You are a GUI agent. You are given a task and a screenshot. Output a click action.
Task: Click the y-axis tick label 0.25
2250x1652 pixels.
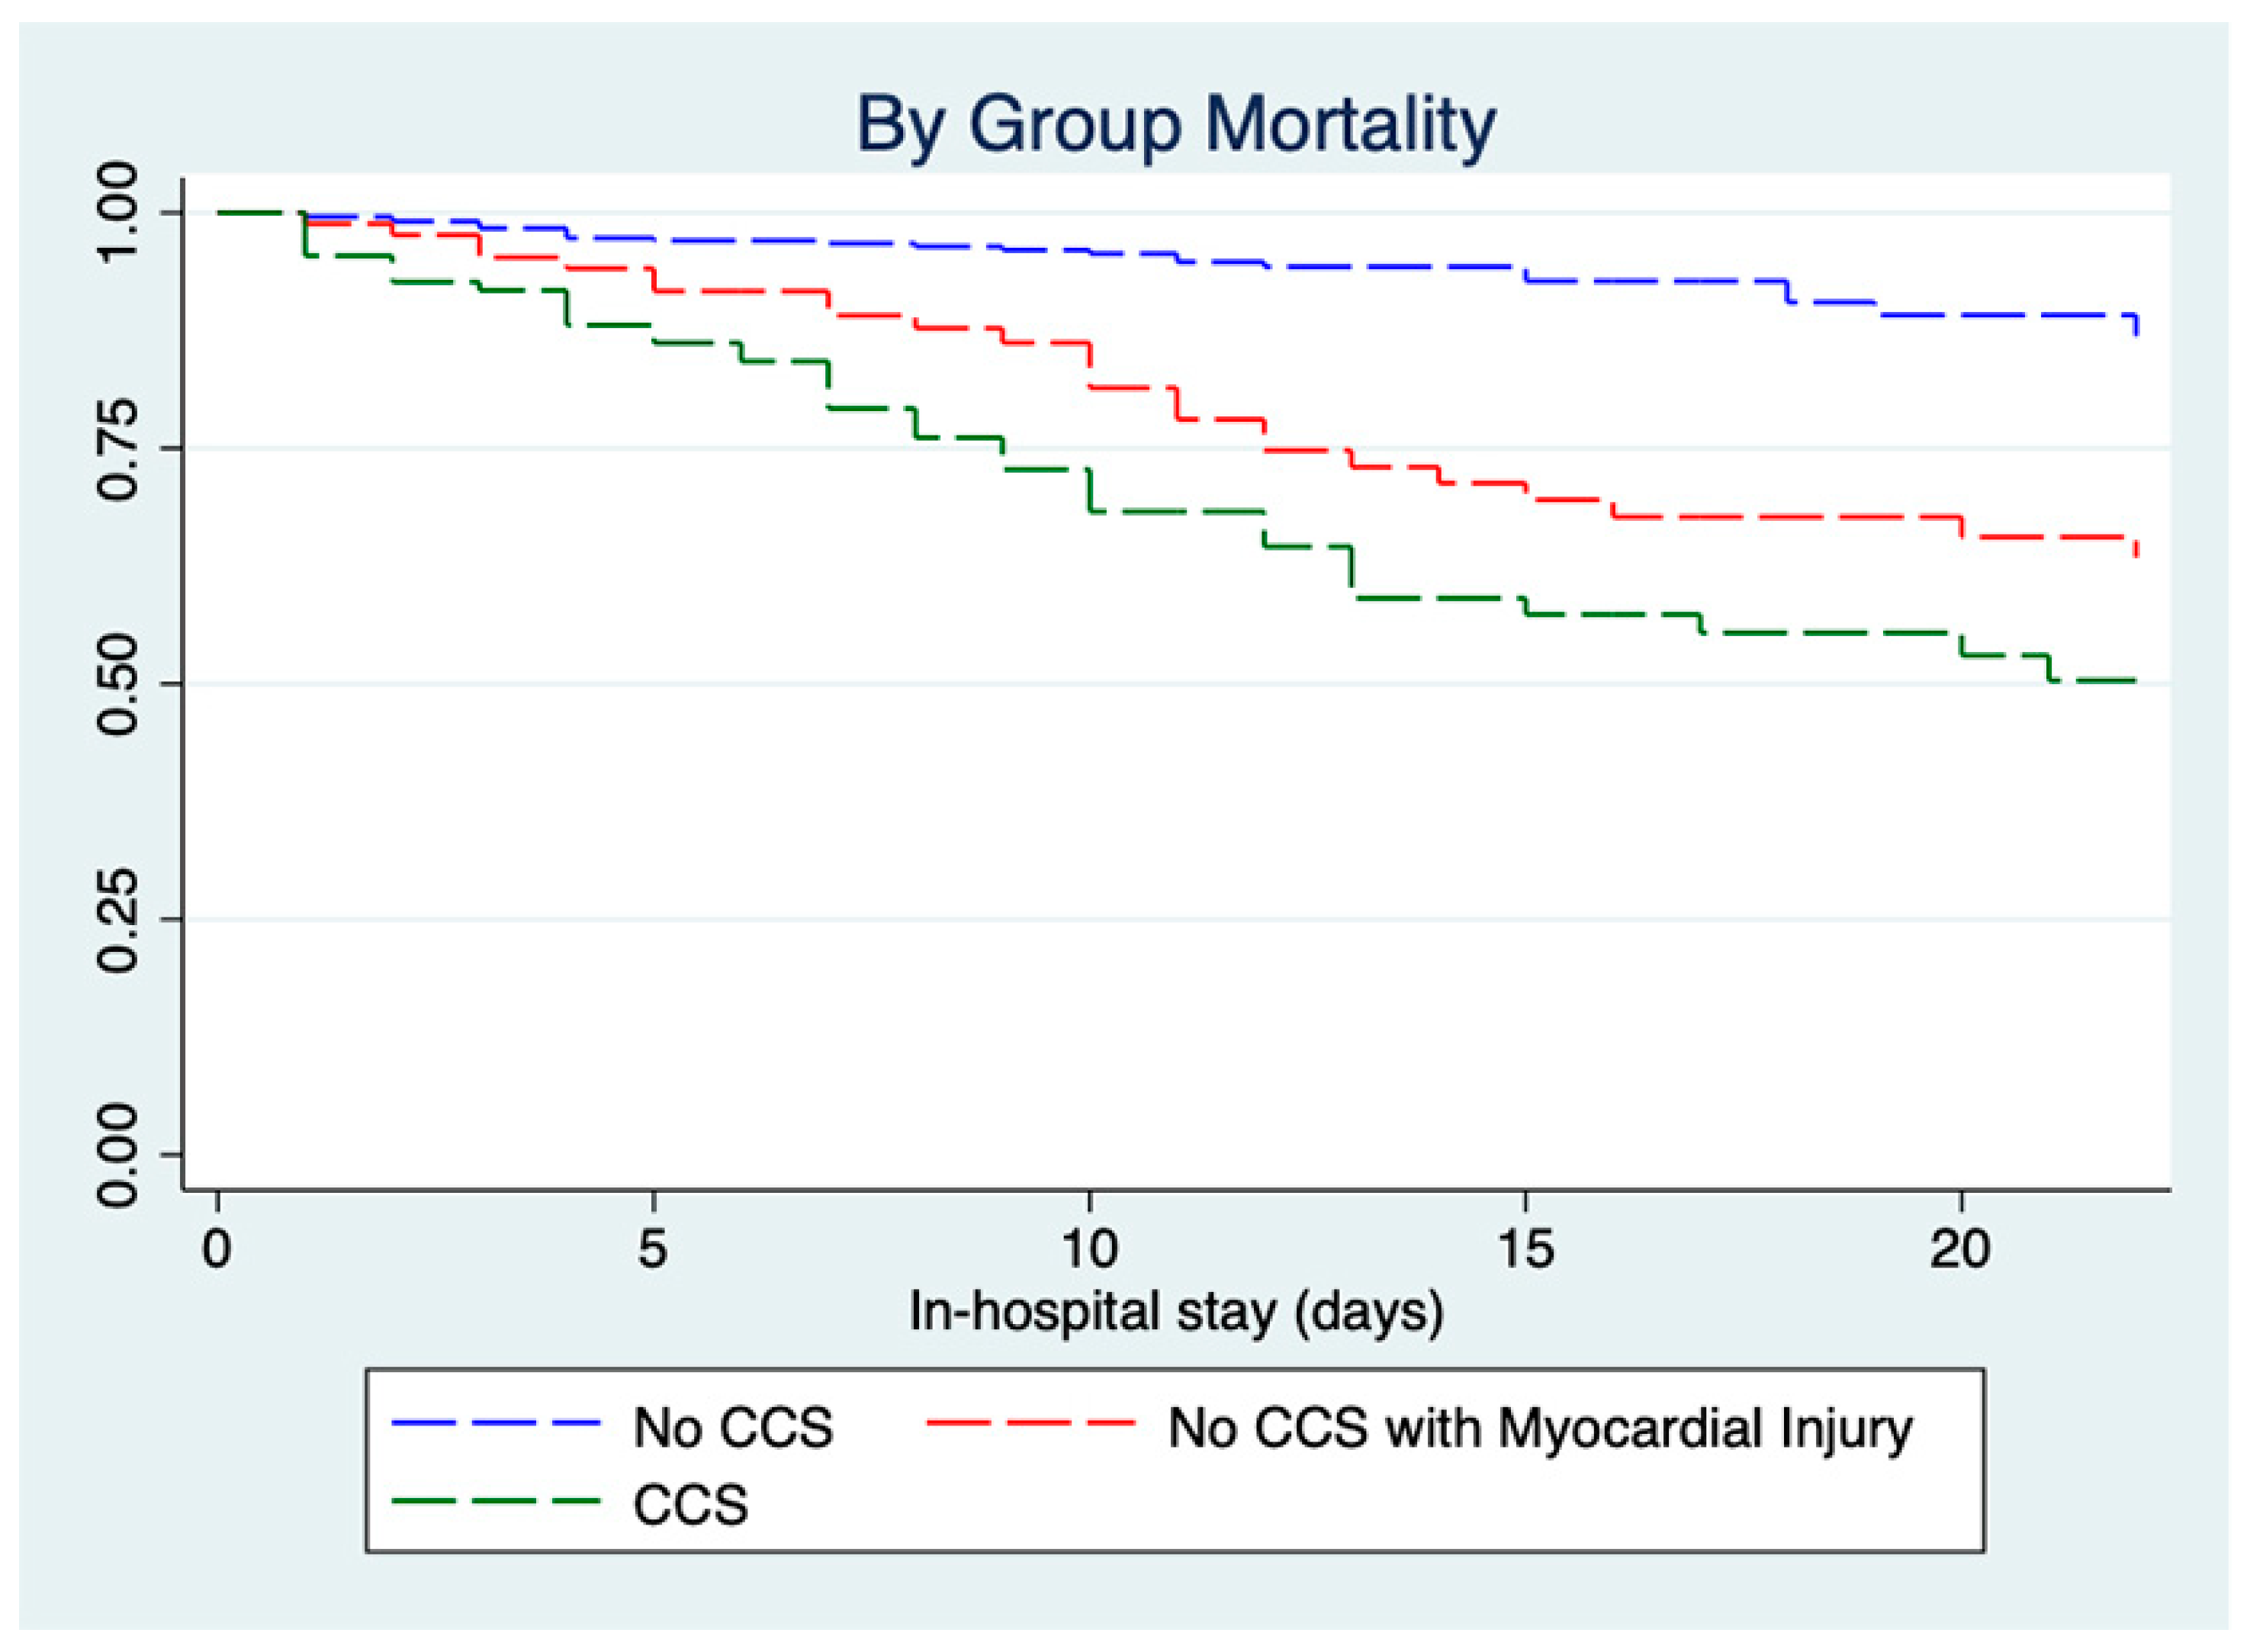pos(118,919)
